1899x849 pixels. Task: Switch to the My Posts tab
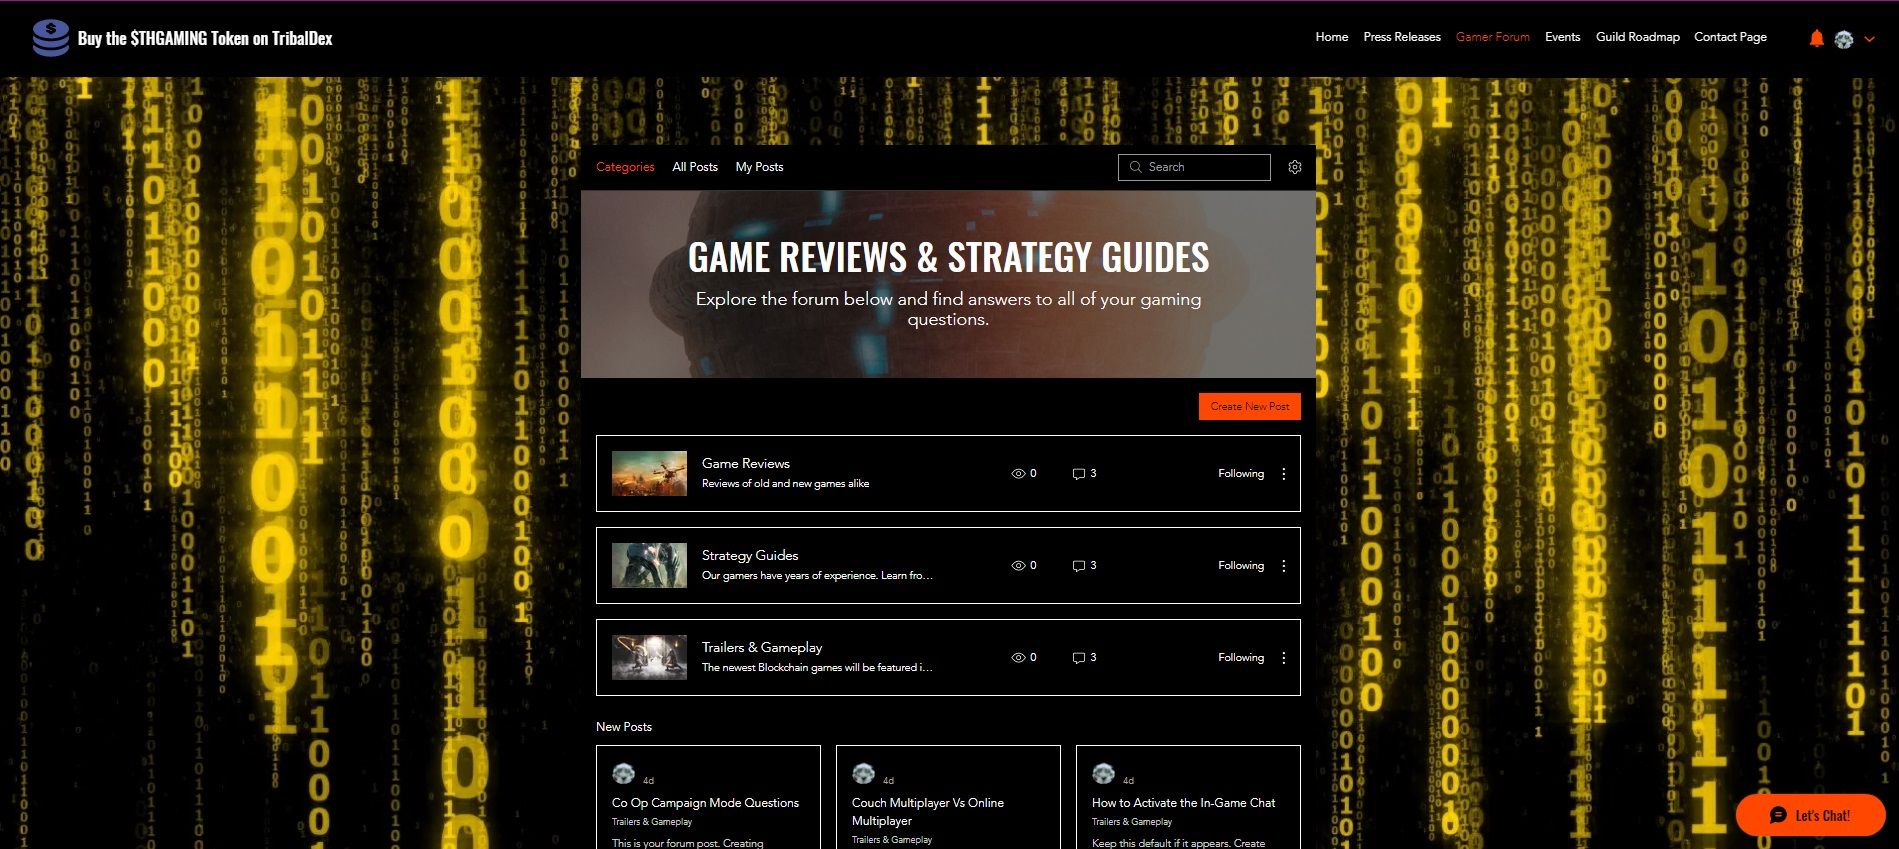tap(759, 167)
